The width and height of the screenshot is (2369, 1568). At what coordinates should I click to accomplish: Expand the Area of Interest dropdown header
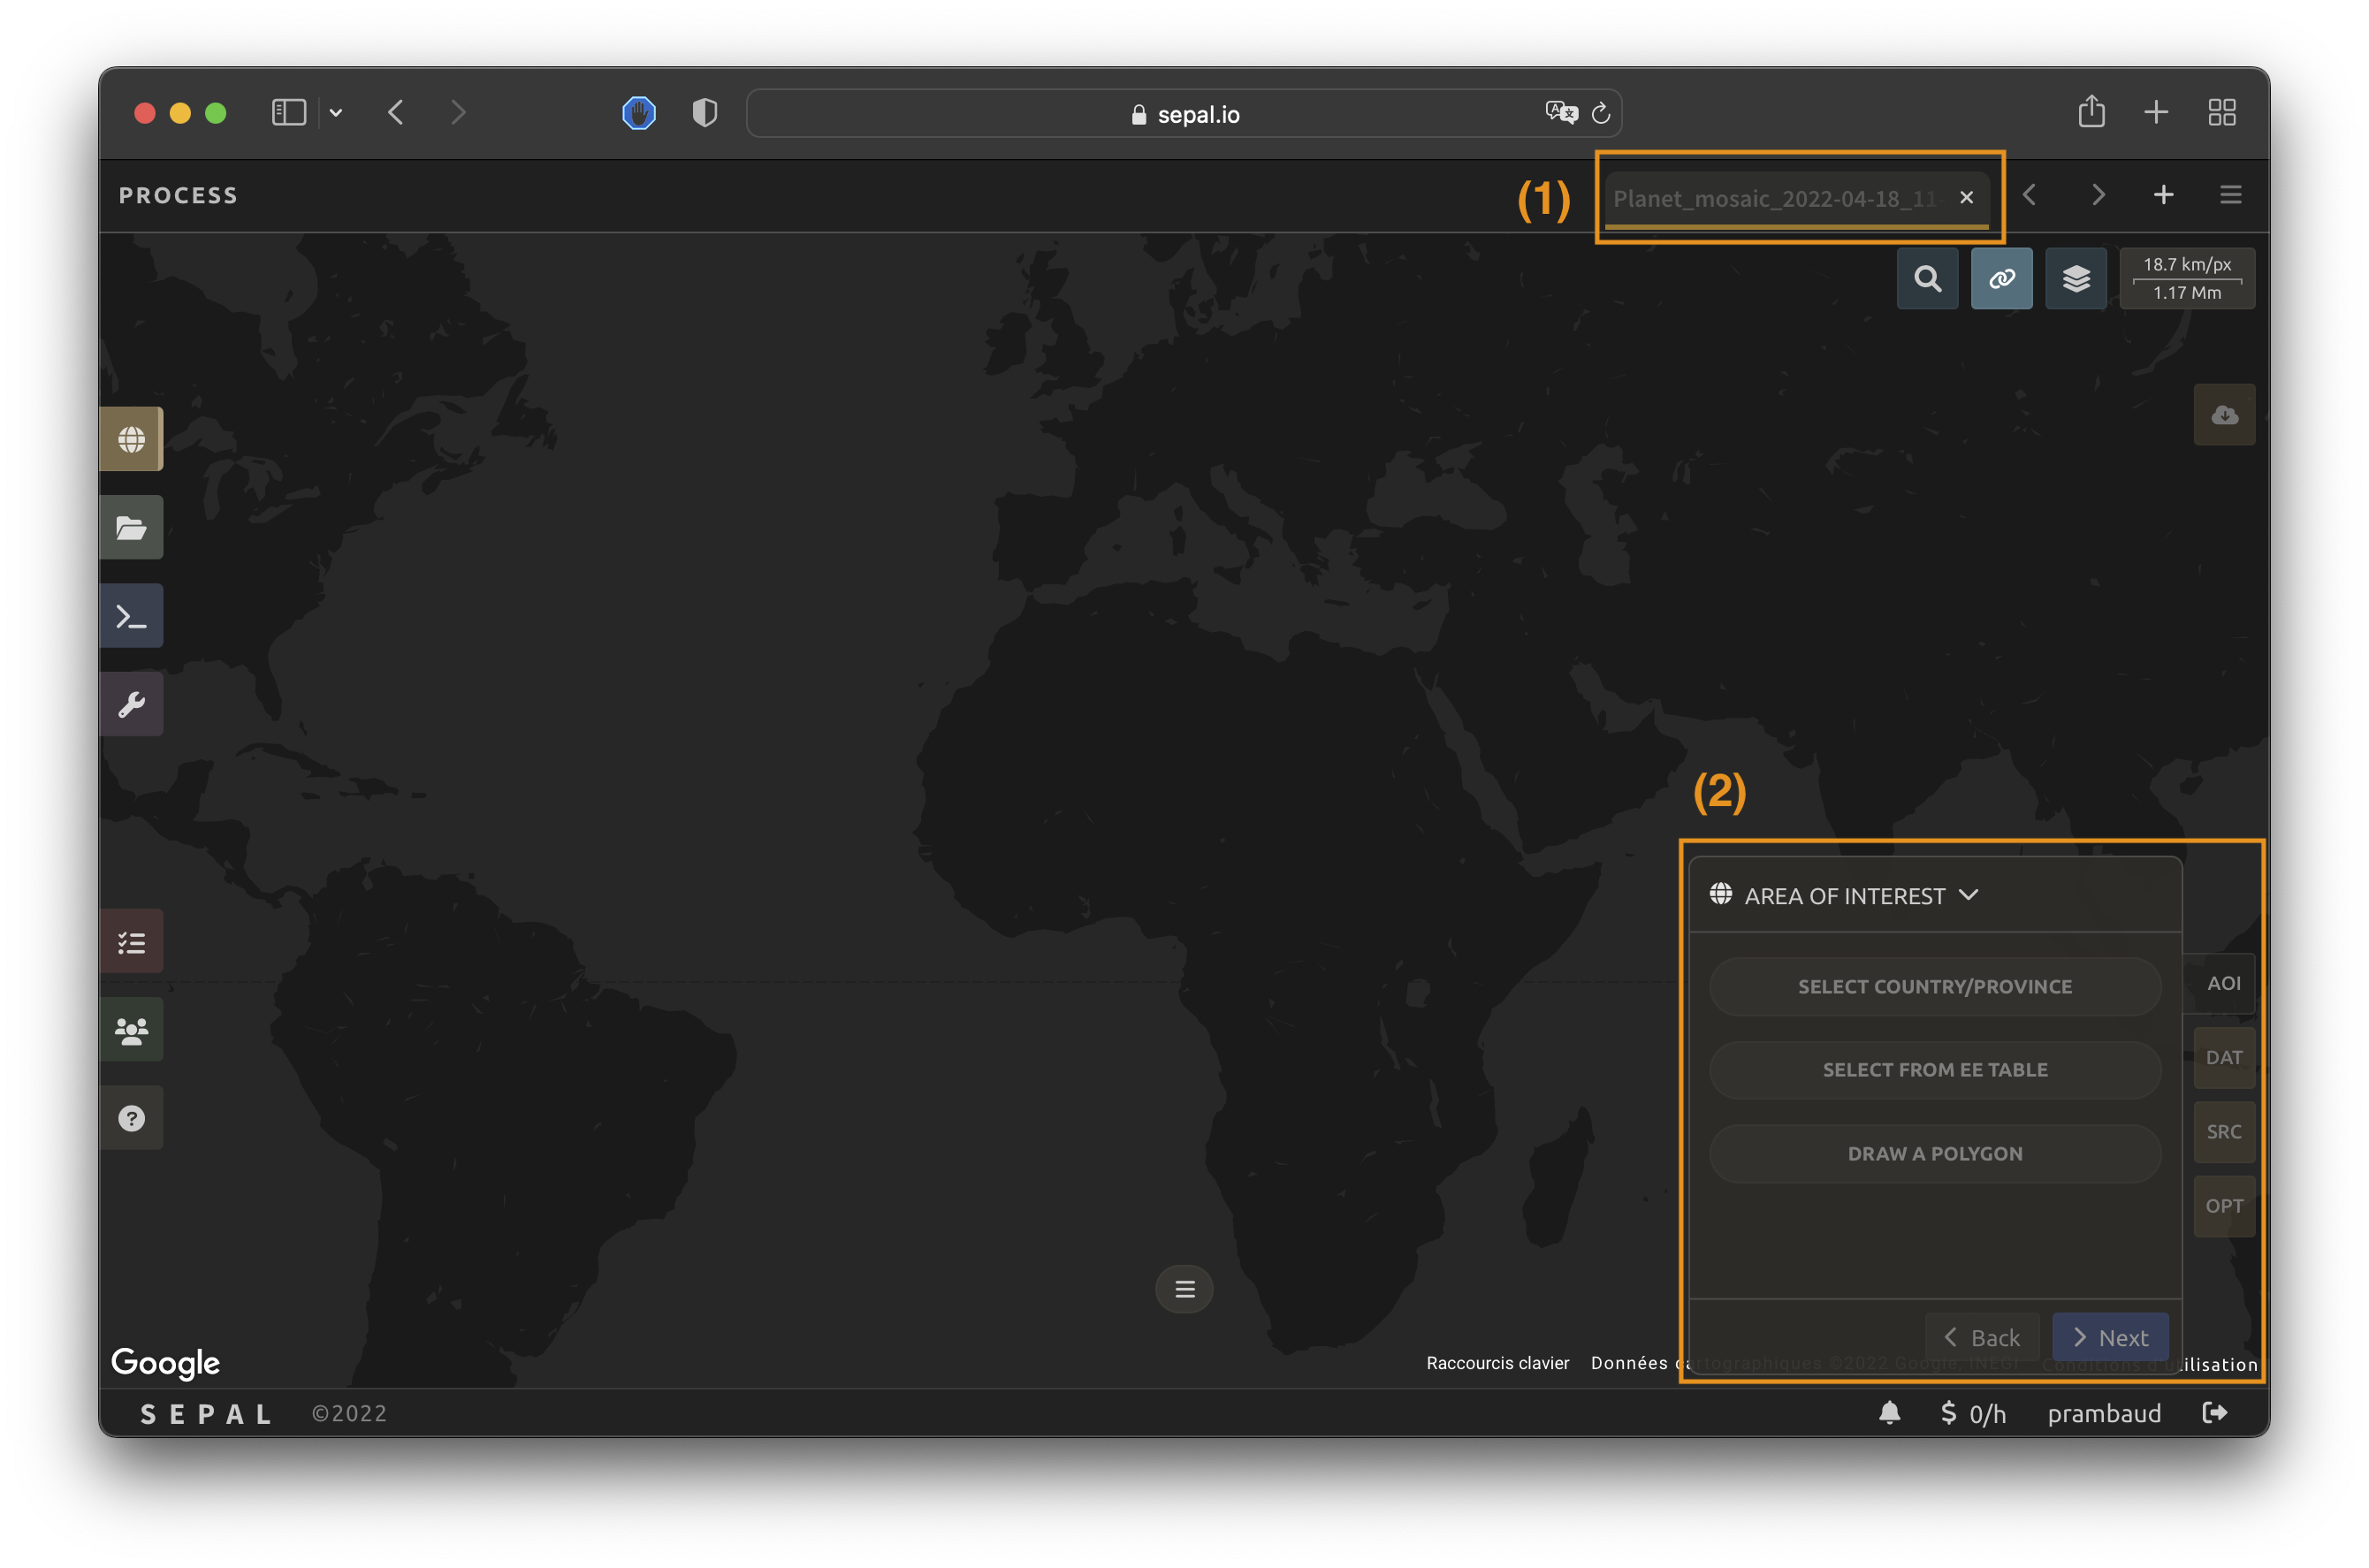click(x=1860, y=896)
